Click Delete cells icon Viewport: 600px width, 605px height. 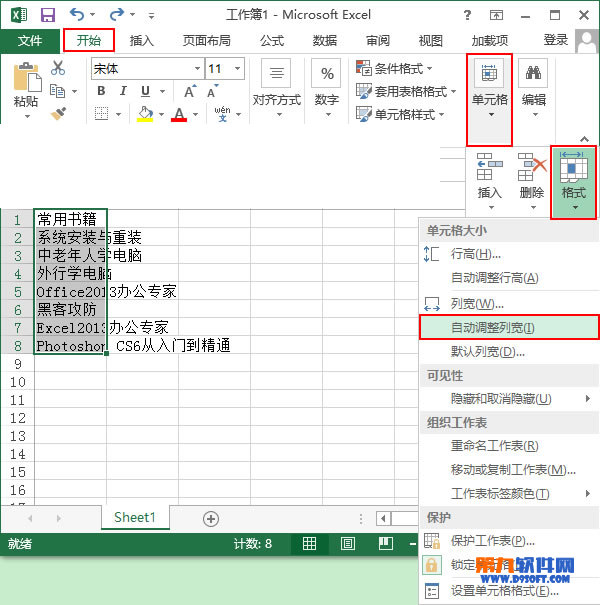[532, 167]
